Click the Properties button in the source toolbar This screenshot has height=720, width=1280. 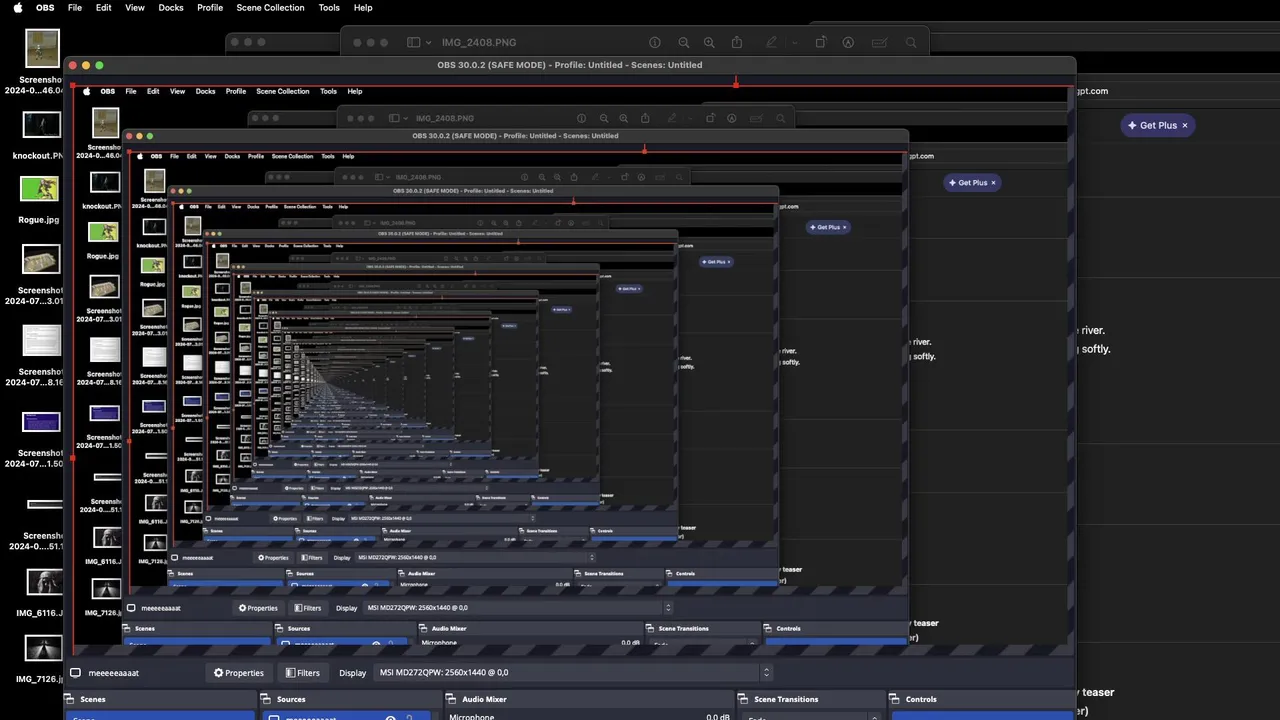click(x=239, y=673)
